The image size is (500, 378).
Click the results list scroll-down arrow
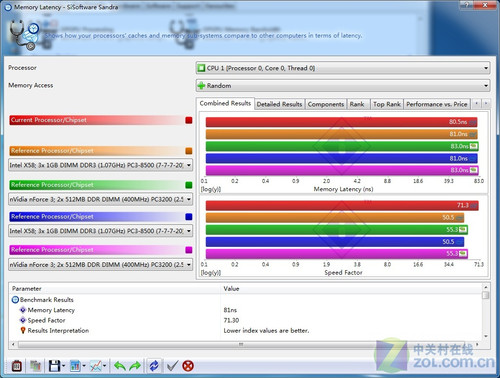coord(486,336)
